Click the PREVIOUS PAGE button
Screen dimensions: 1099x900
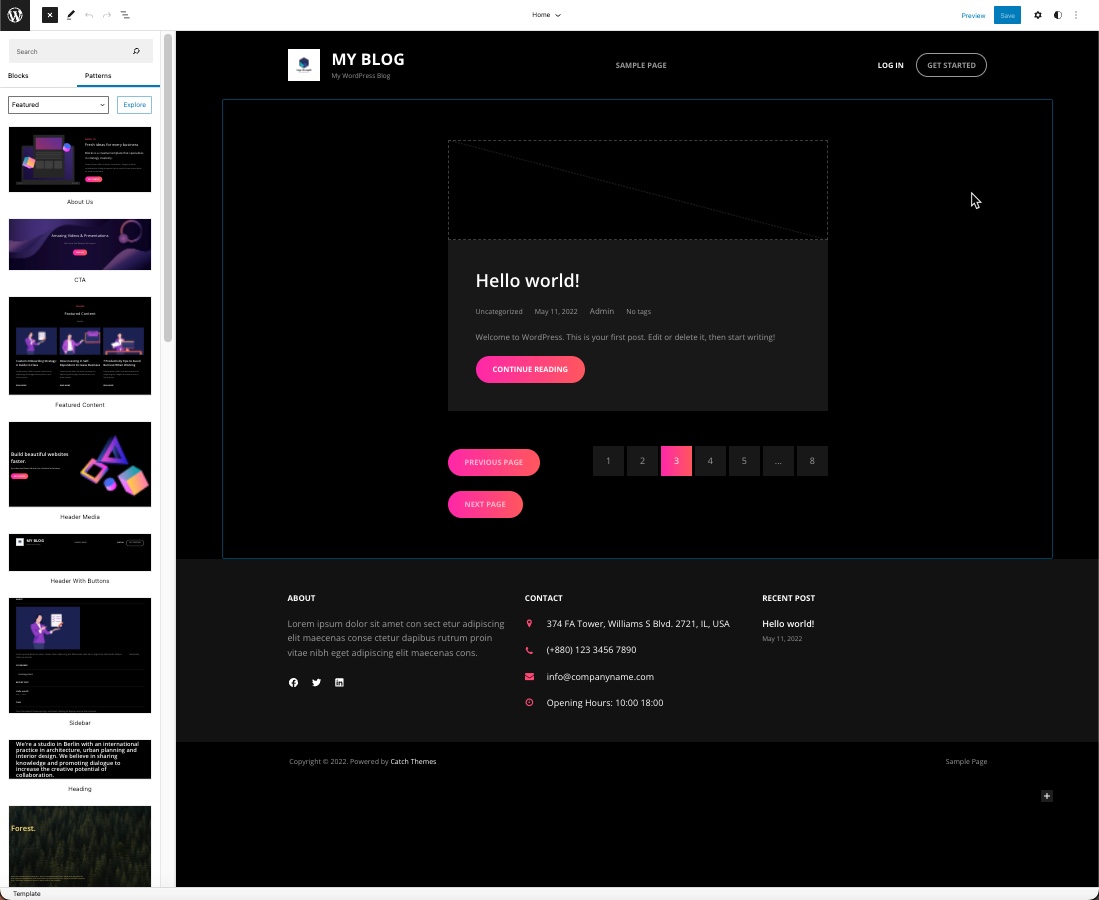pos(493,463)
